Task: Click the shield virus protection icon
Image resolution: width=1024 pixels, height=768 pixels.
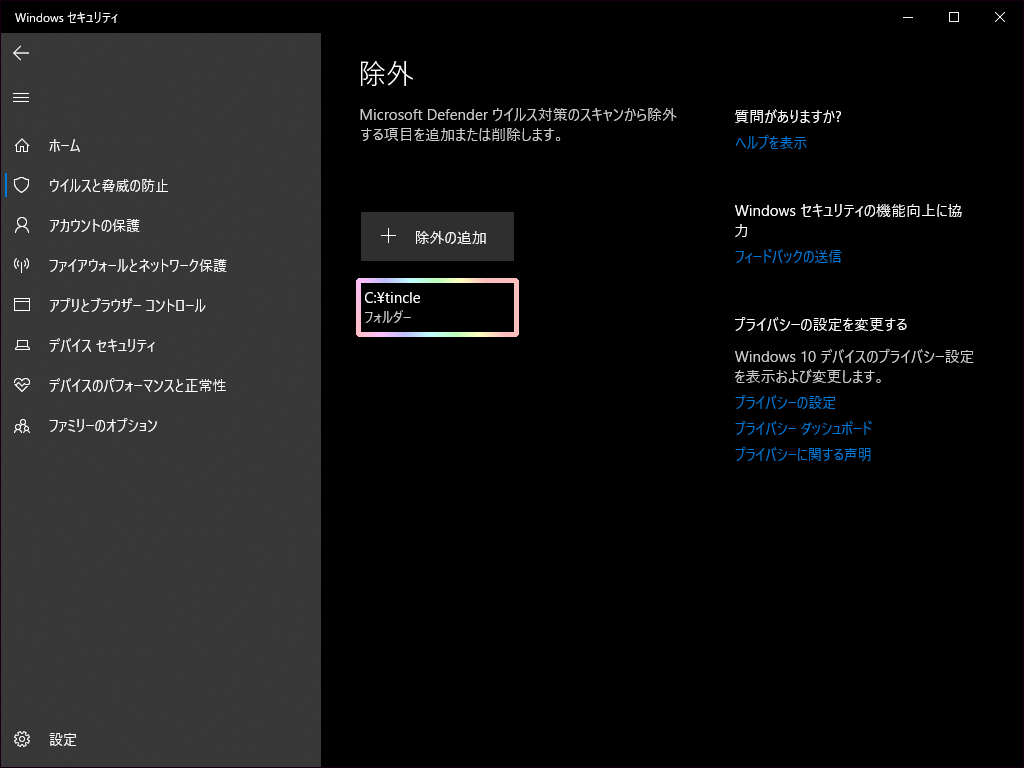Action: pyautogui.click(x=22, y=185)
